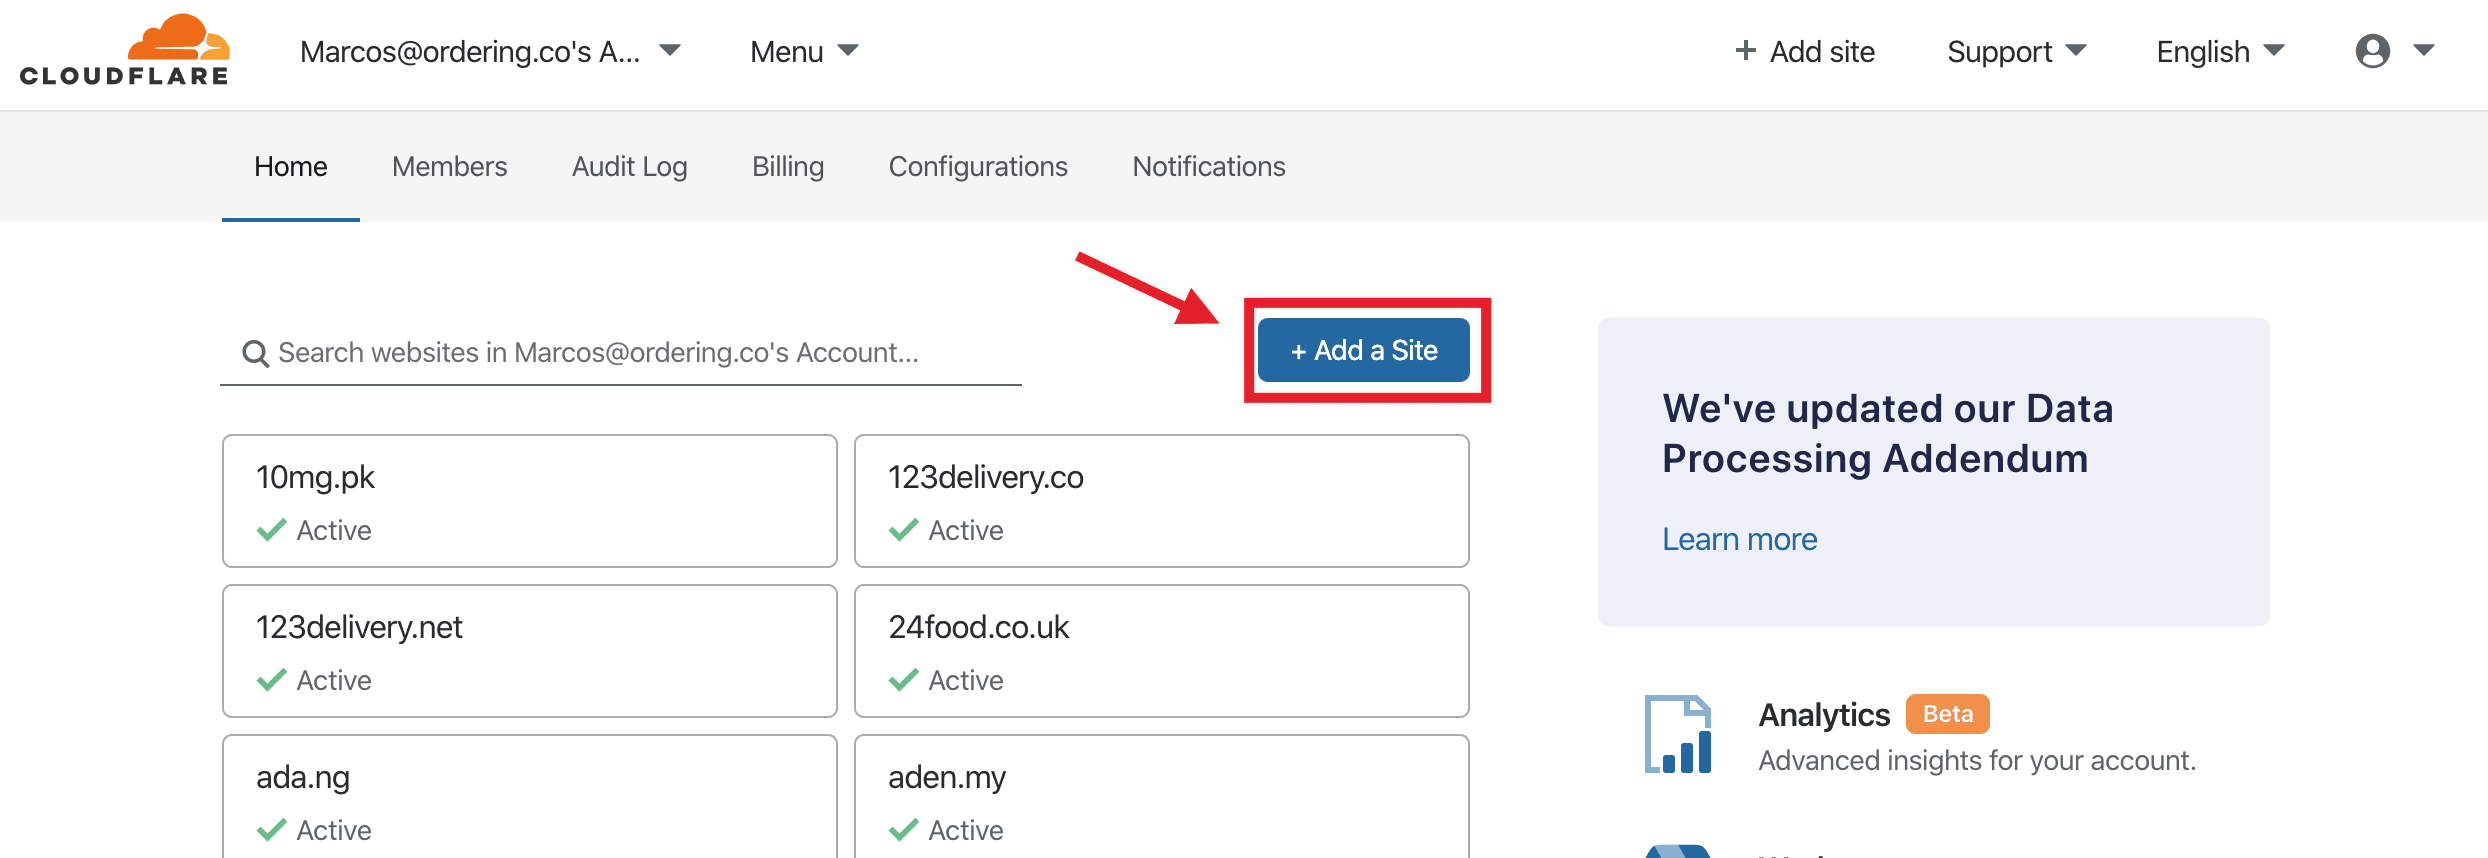Open the 24food.co.uk site card

[x=1162, y=651]
